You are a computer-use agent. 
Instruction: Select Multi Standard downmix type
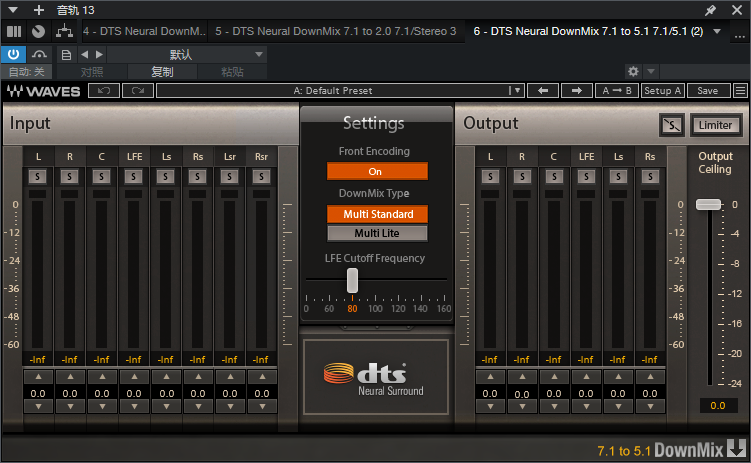pyautogui.click(x=377, y=214)
